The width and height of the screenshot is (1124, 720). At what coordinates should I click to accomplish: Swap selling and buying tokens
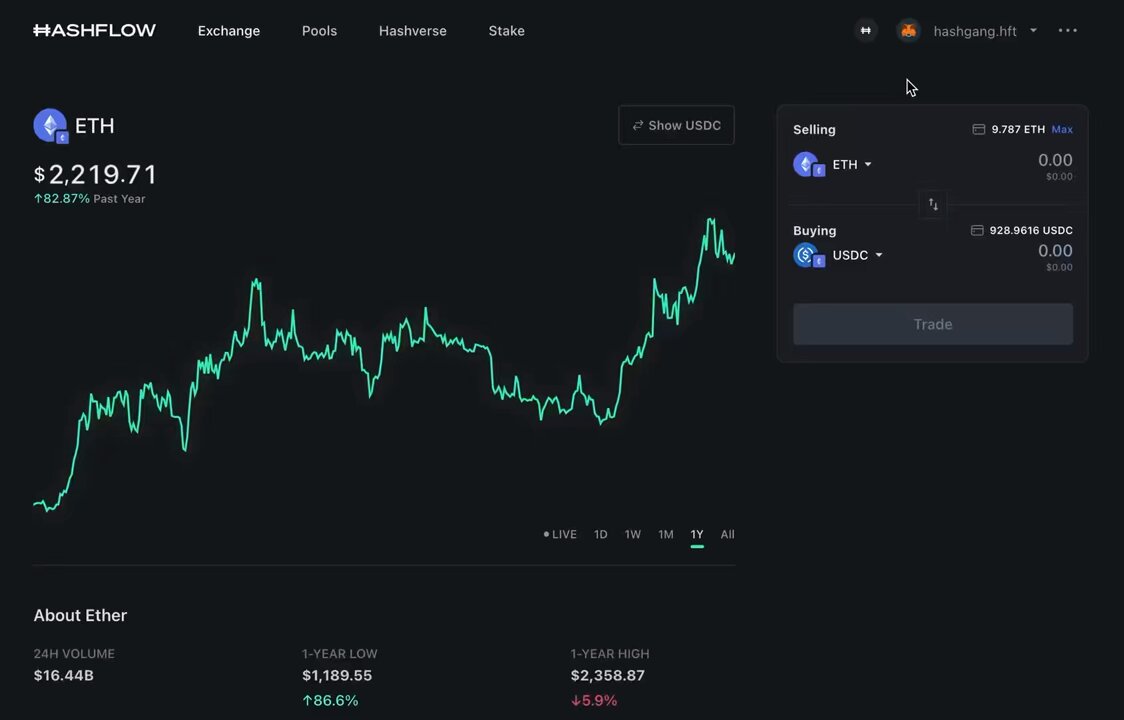[933, 204]
